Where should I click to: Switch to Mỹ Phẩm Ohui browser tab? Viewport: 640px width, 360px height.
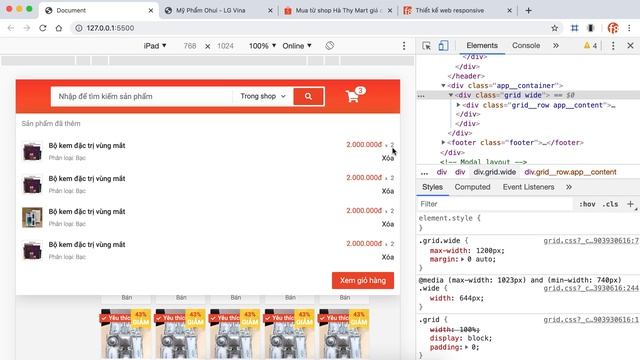click(218, 11)
